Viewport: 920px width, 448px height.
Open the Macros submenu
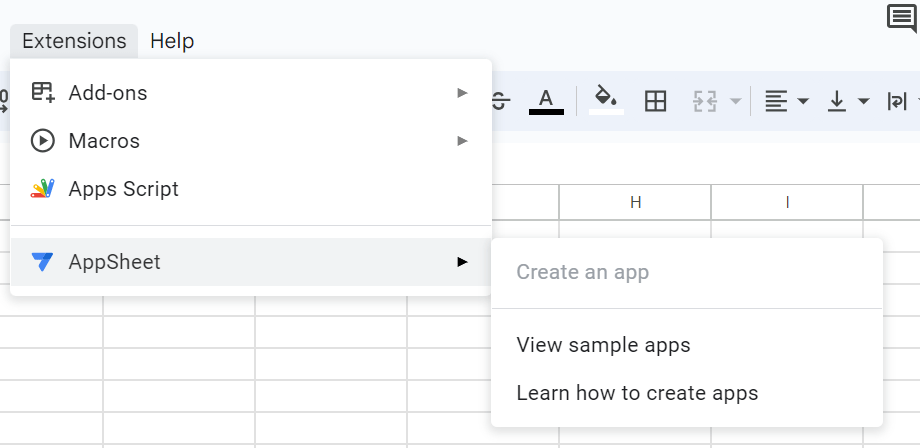pos(251,141)
